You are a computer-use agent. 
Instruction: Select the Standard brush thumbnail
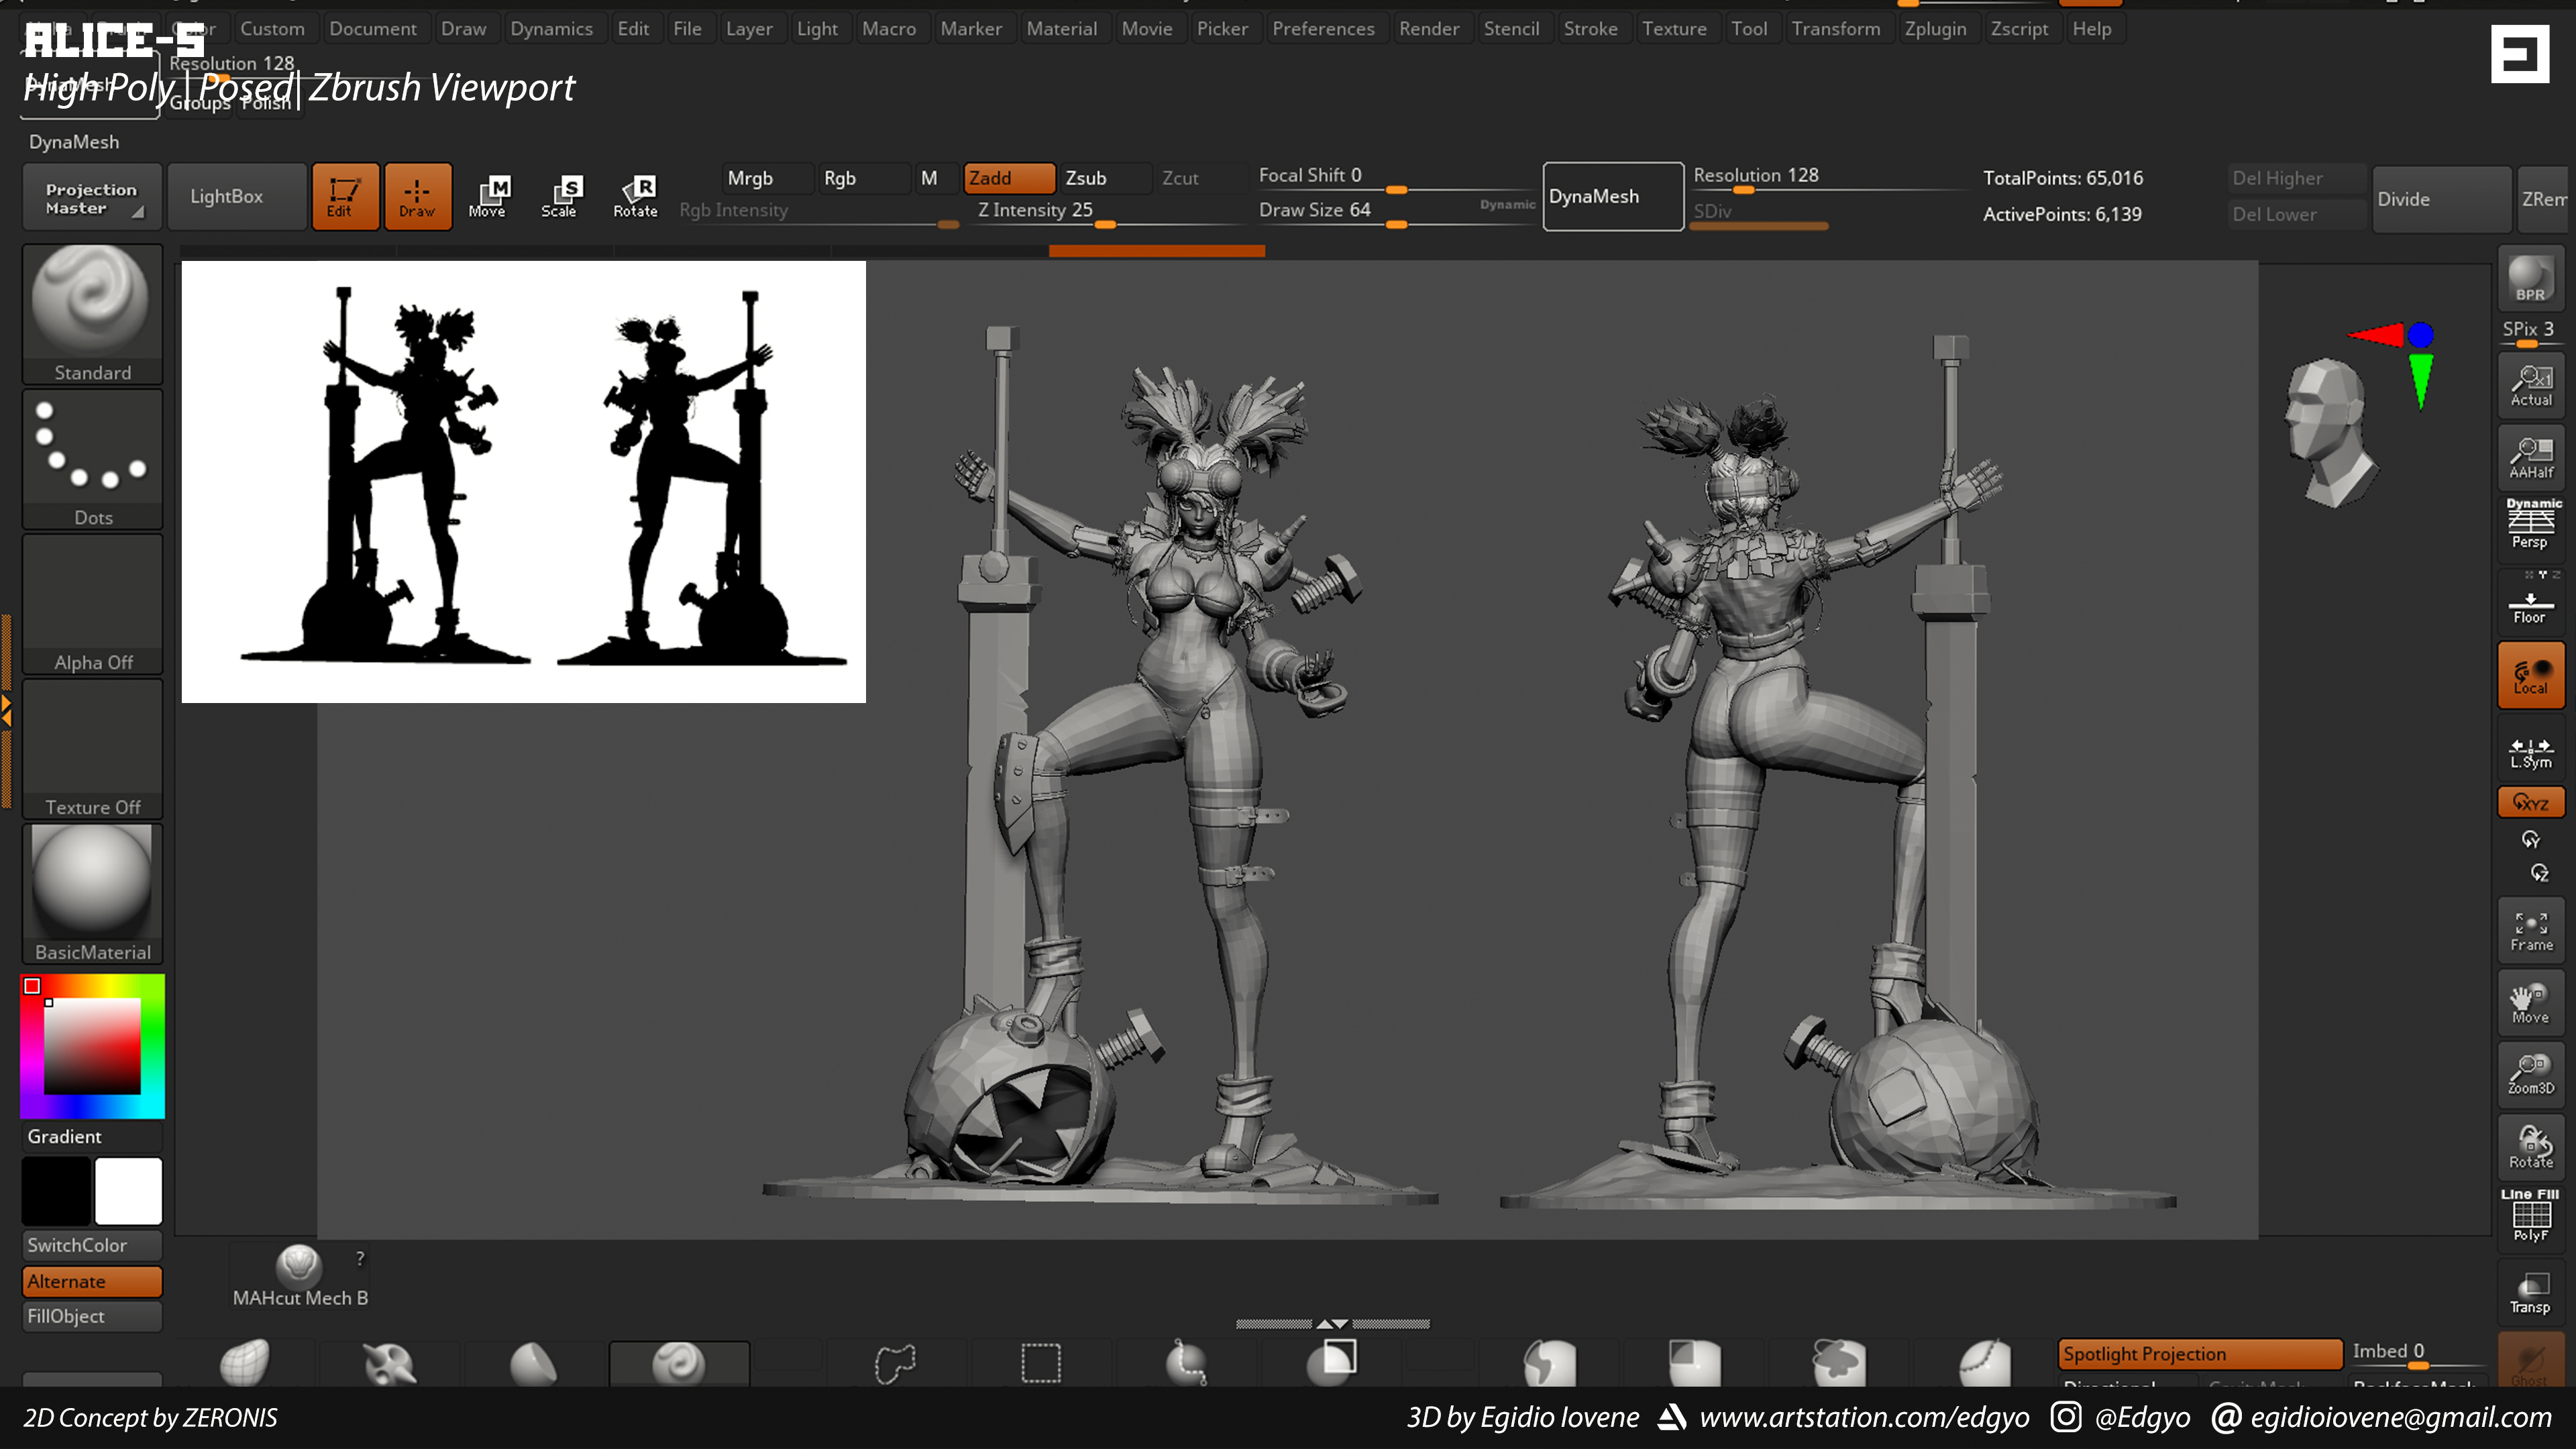tap(92, 313)
